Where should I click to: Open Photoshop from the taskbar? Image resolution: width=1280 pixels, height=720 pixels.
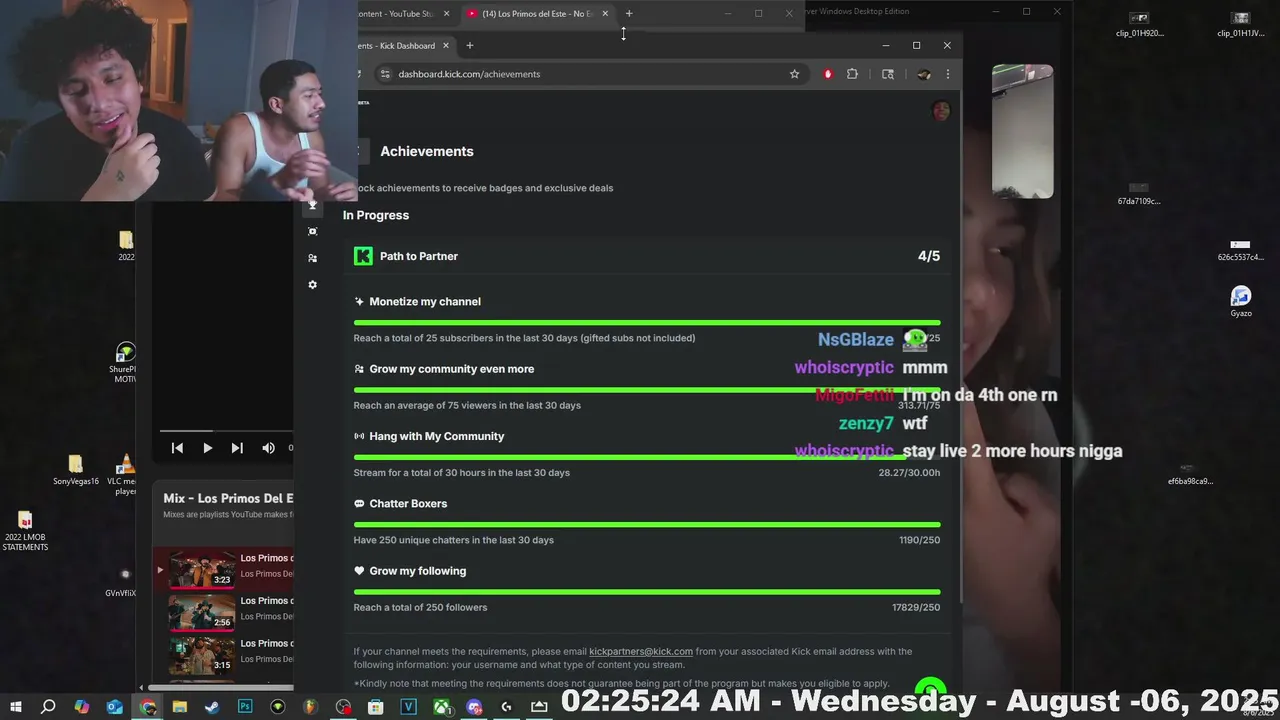[x=245, y=707]
